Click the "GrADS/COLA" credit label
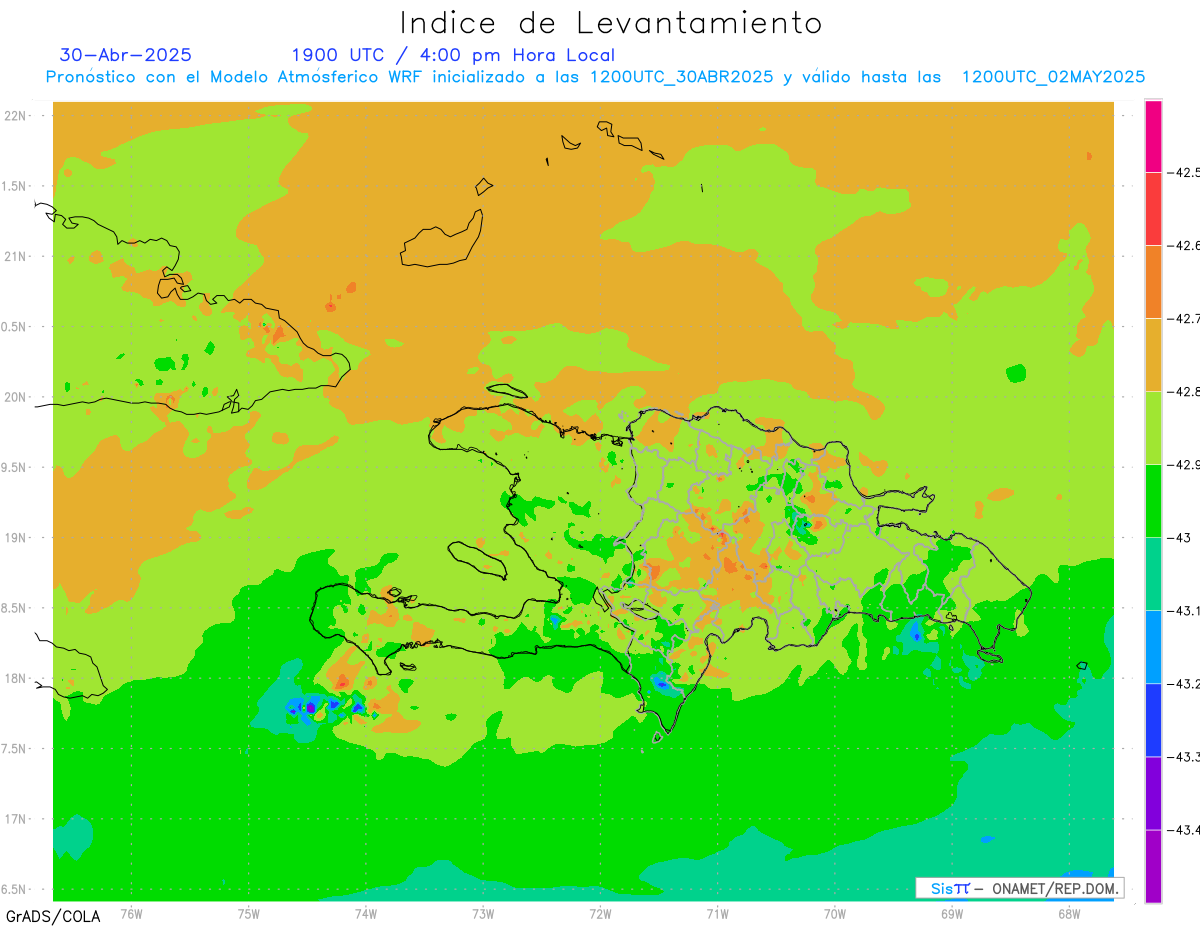 pos(53,916)
